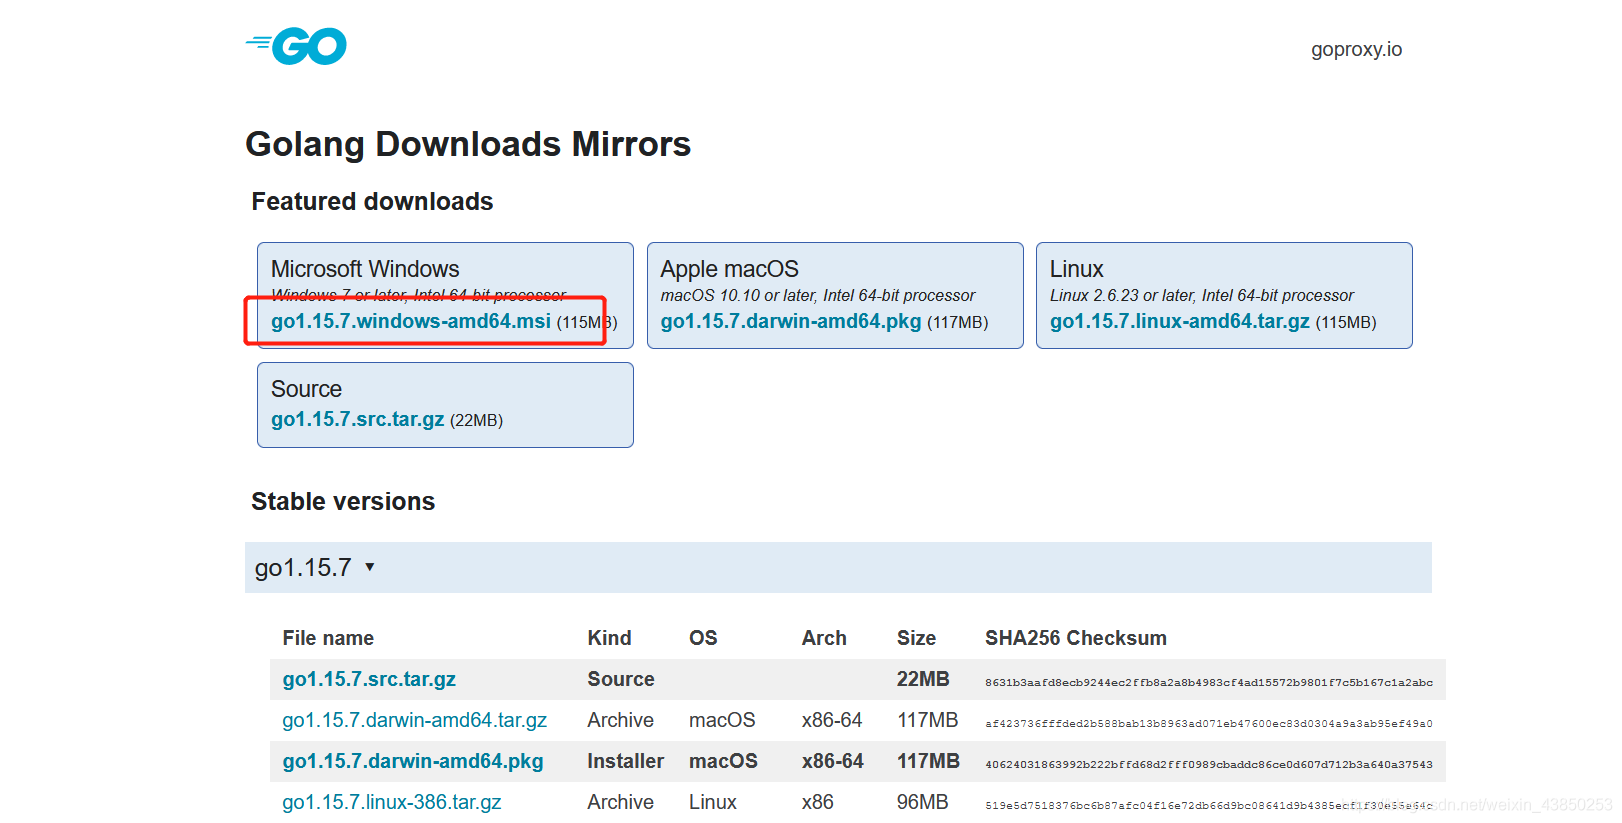
Task: Select Linux 2.6.23 or later requirement text
Action: click(1201, 295)
